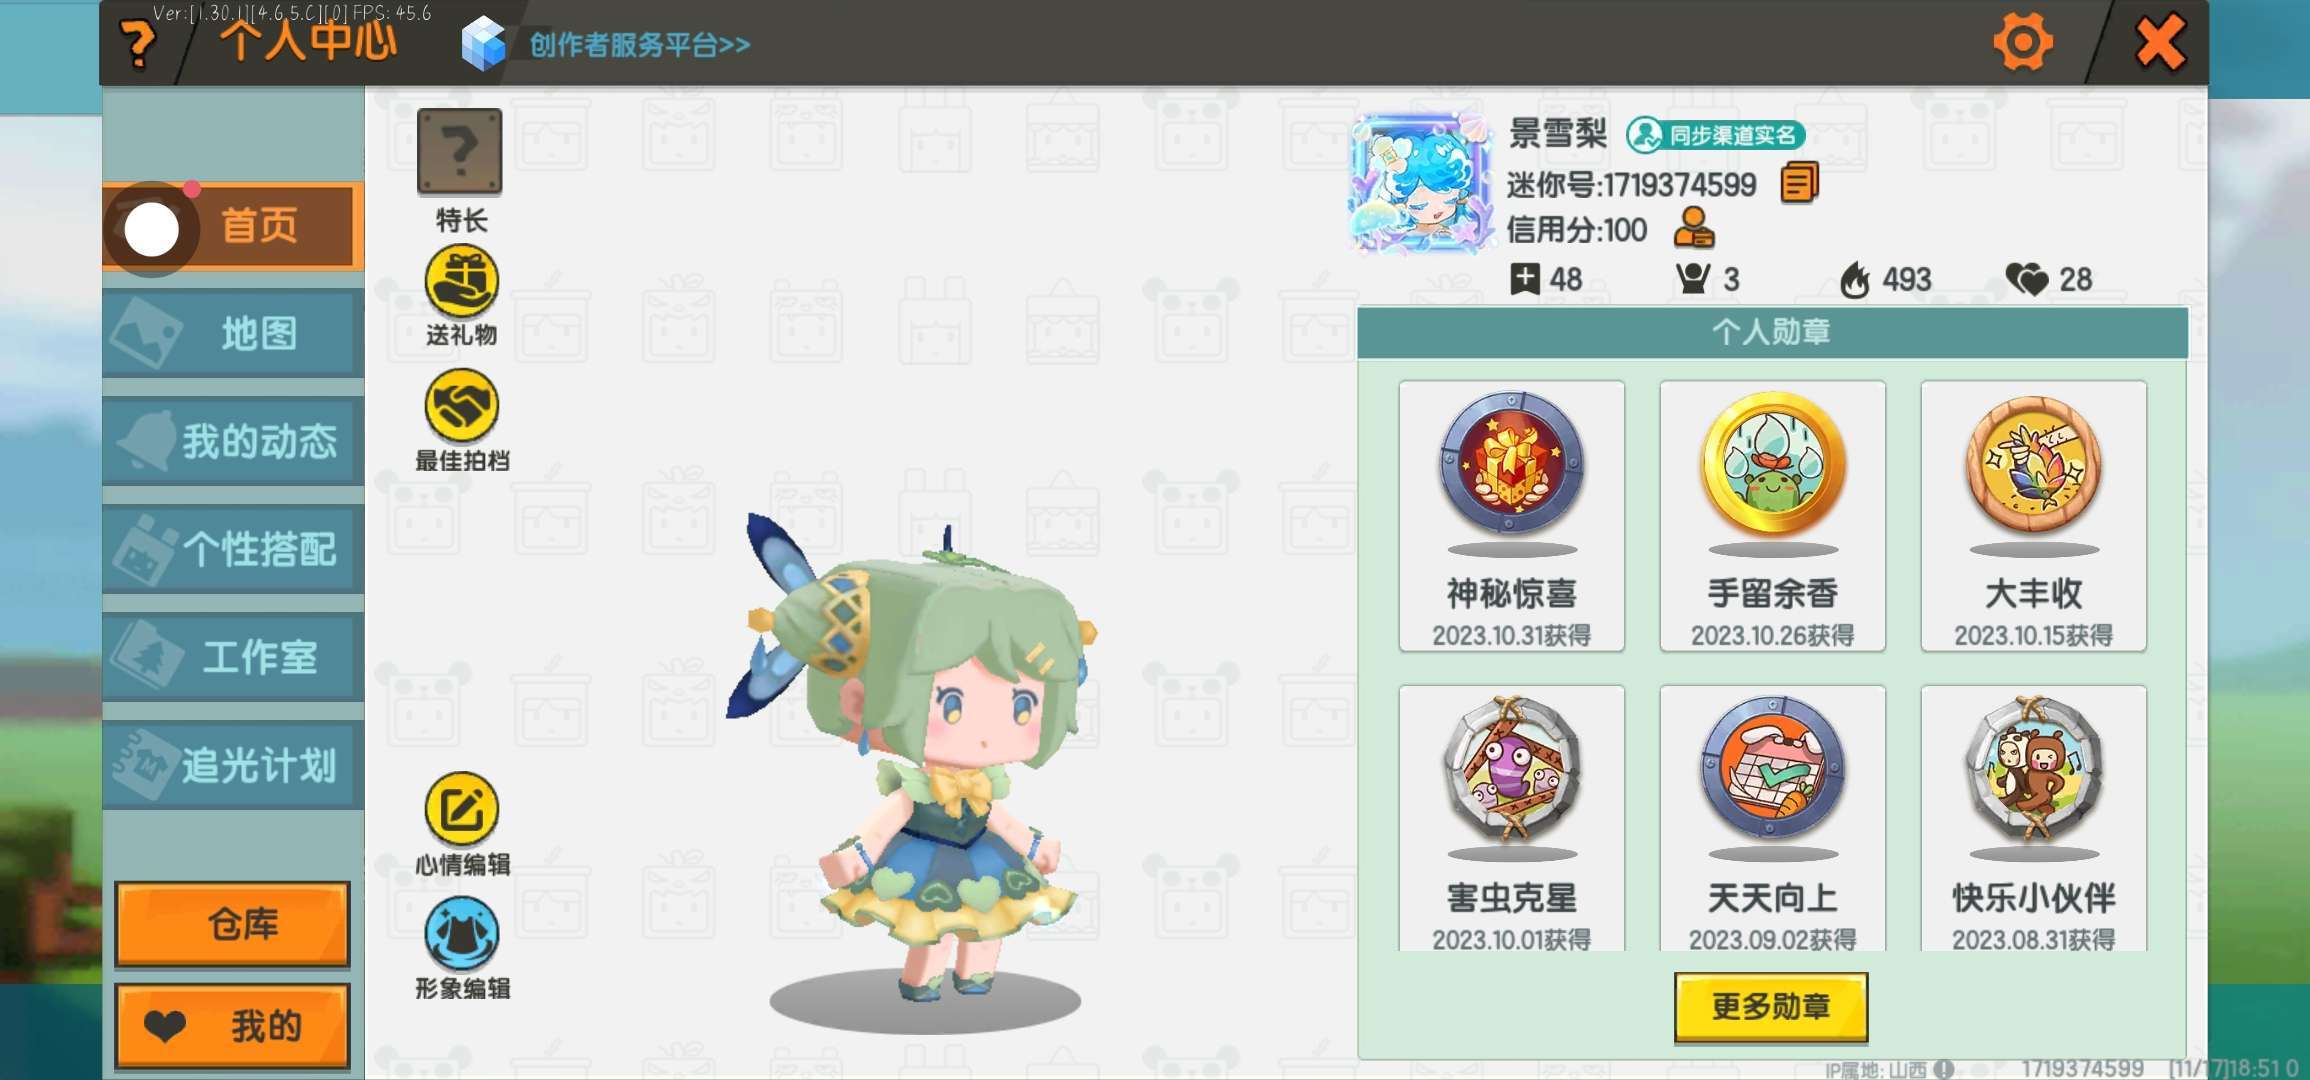The height and width of the screenshot is (1080, 2310).
Task: Click the 仓库 warehouse button
Action: click(233, 924)
